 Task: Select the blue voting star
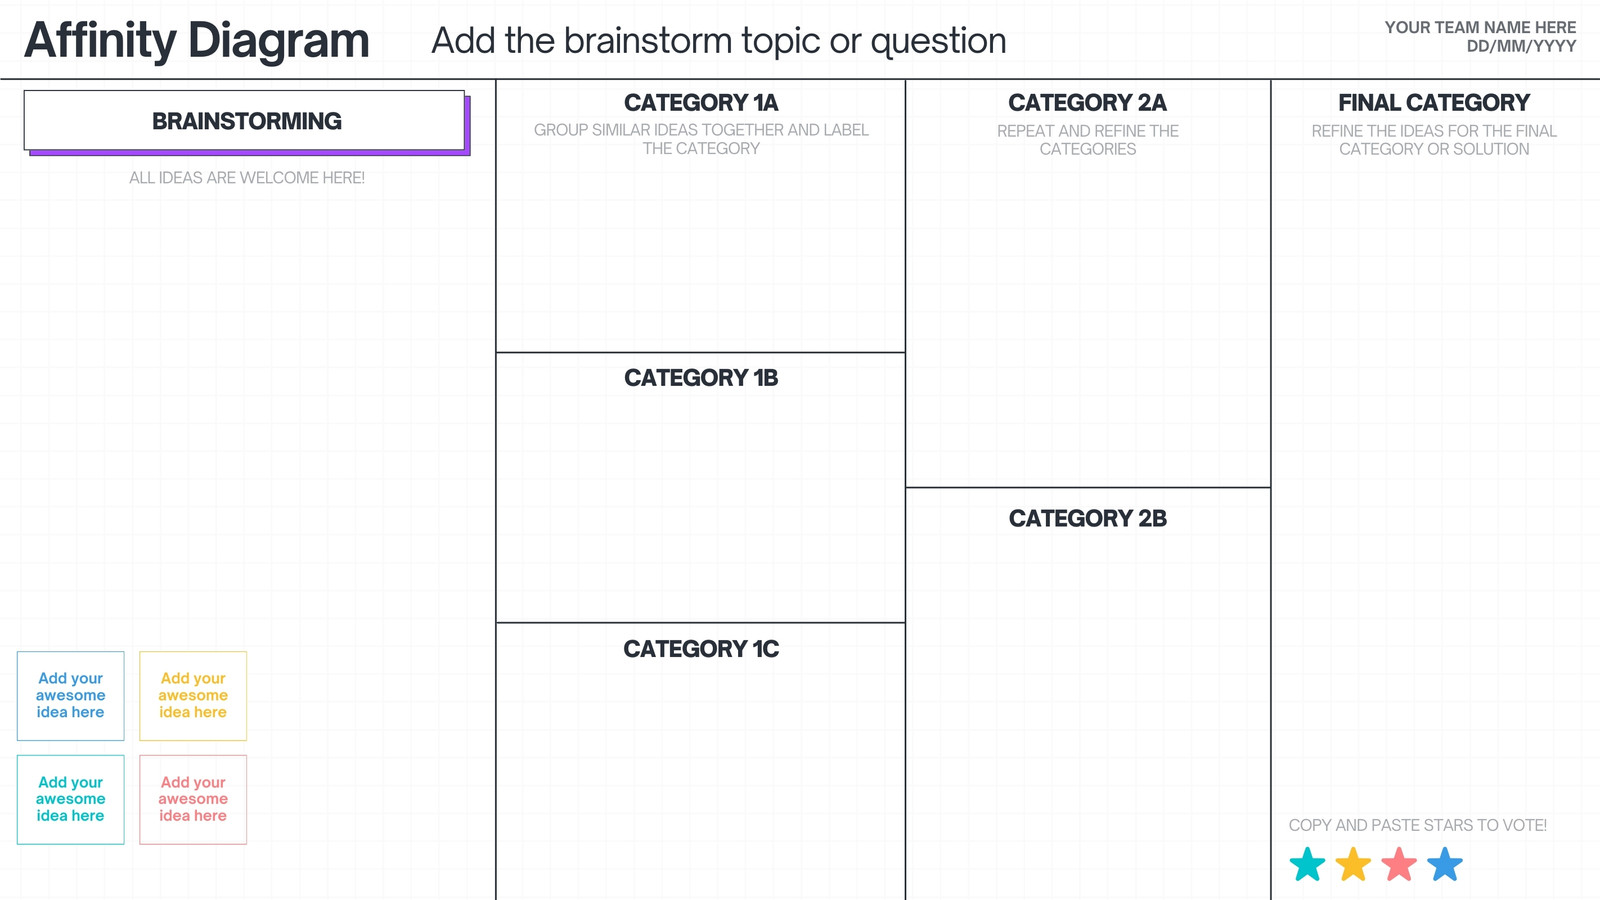pyautogui.click(x=1445, y=864)
